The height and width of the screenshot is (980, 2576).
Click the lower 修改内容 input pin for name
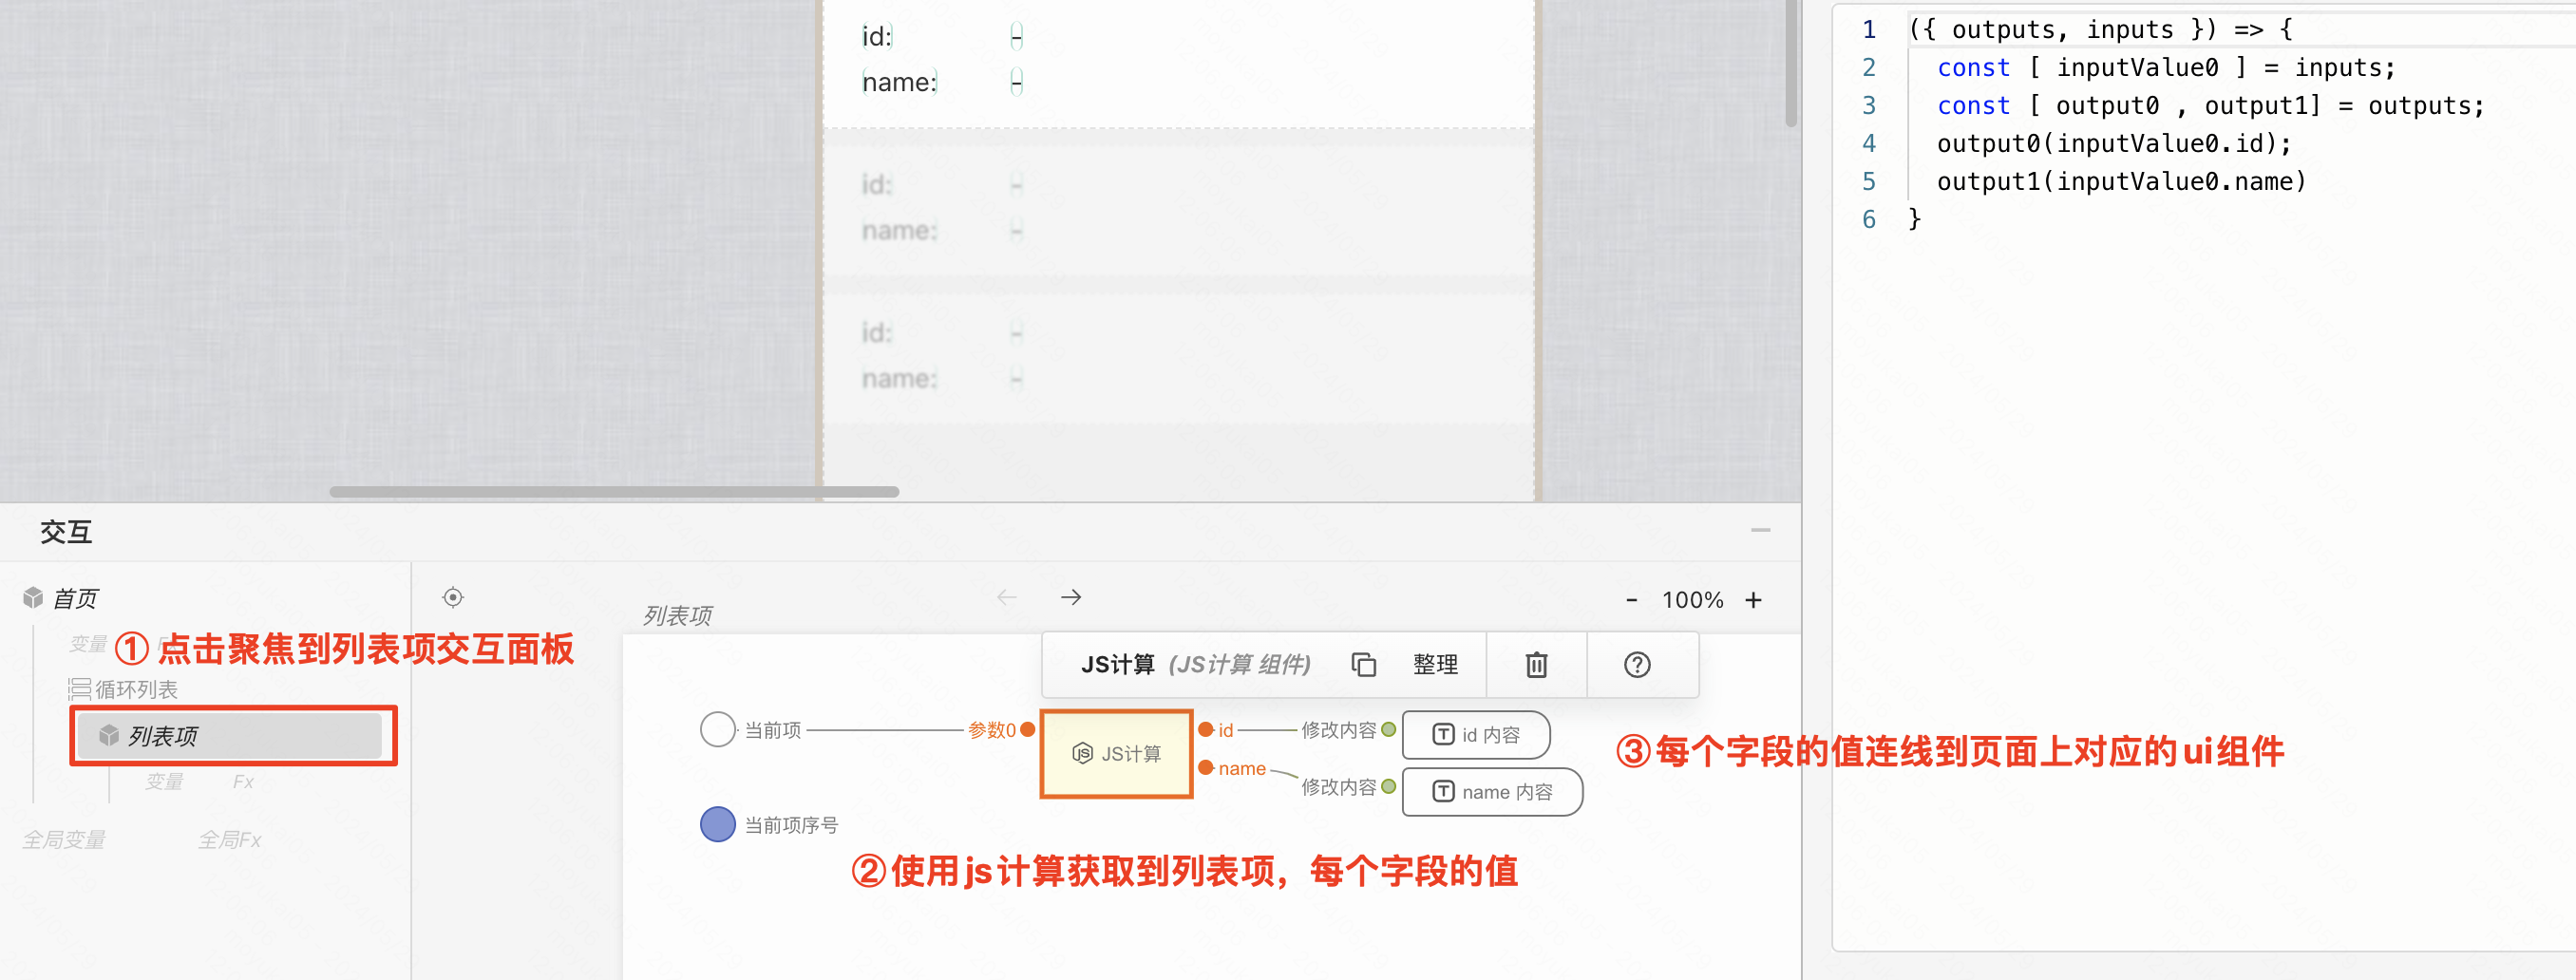pos(1388,786)
